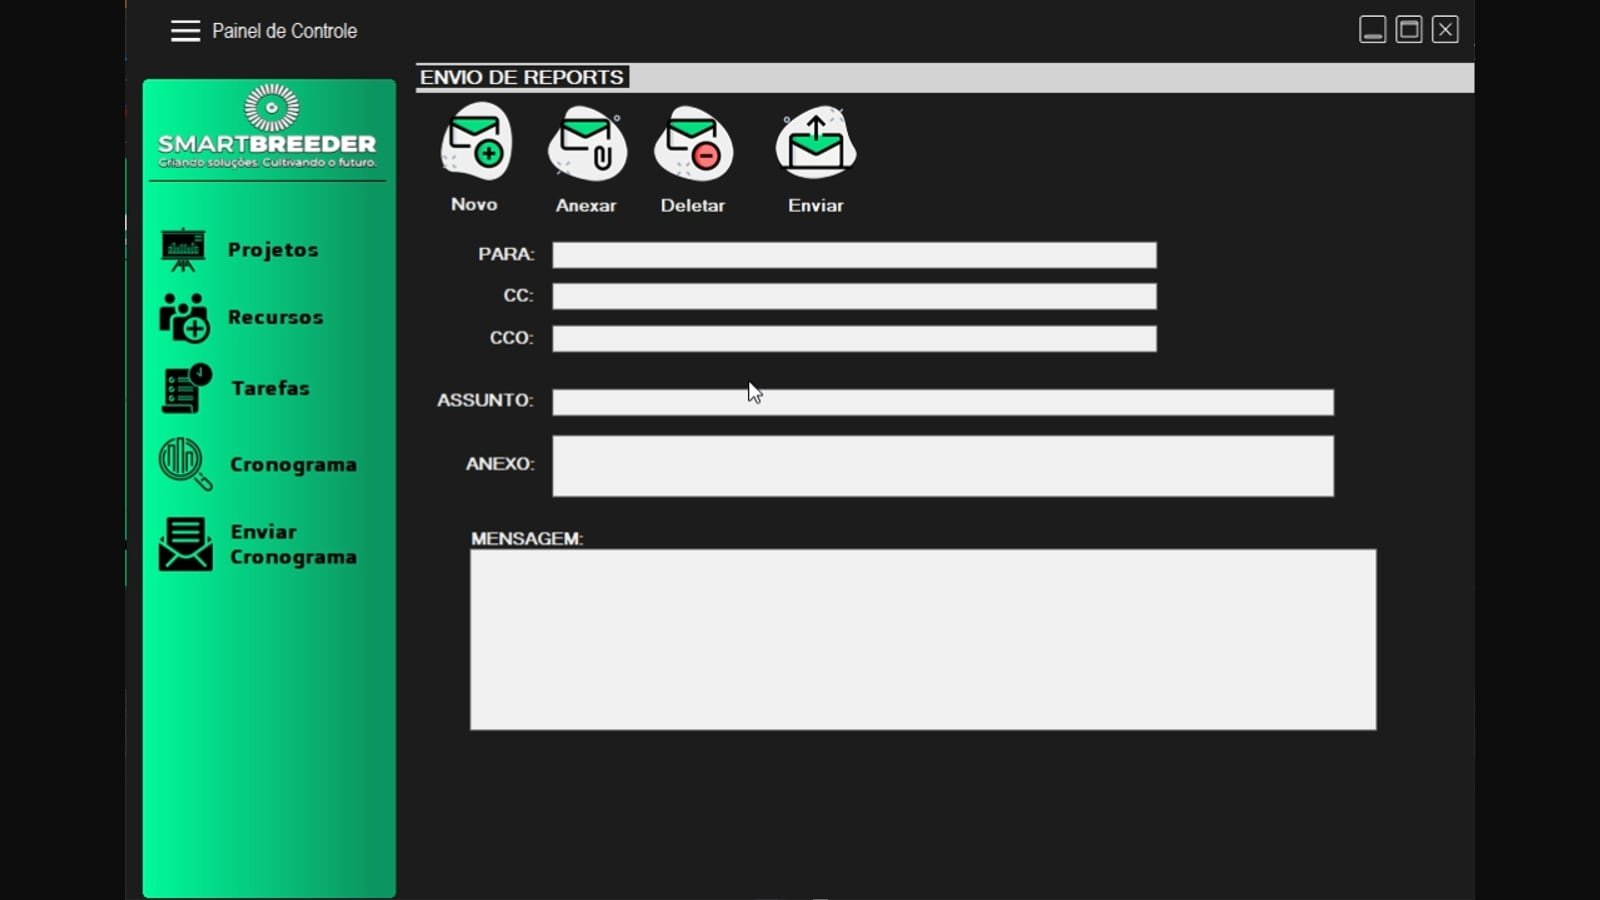Select the Recursos sidebar label
This screenshot has height=900, width=1600.
pos(276,317)
